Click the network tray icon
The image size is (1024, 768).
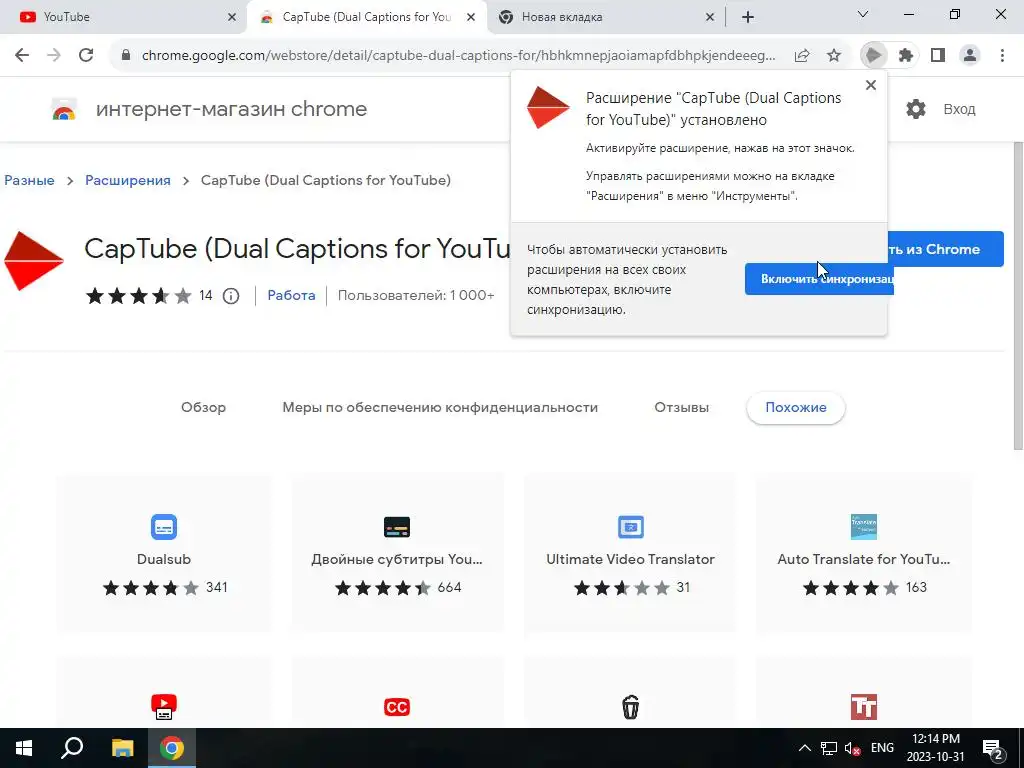[x=829, y=748]
